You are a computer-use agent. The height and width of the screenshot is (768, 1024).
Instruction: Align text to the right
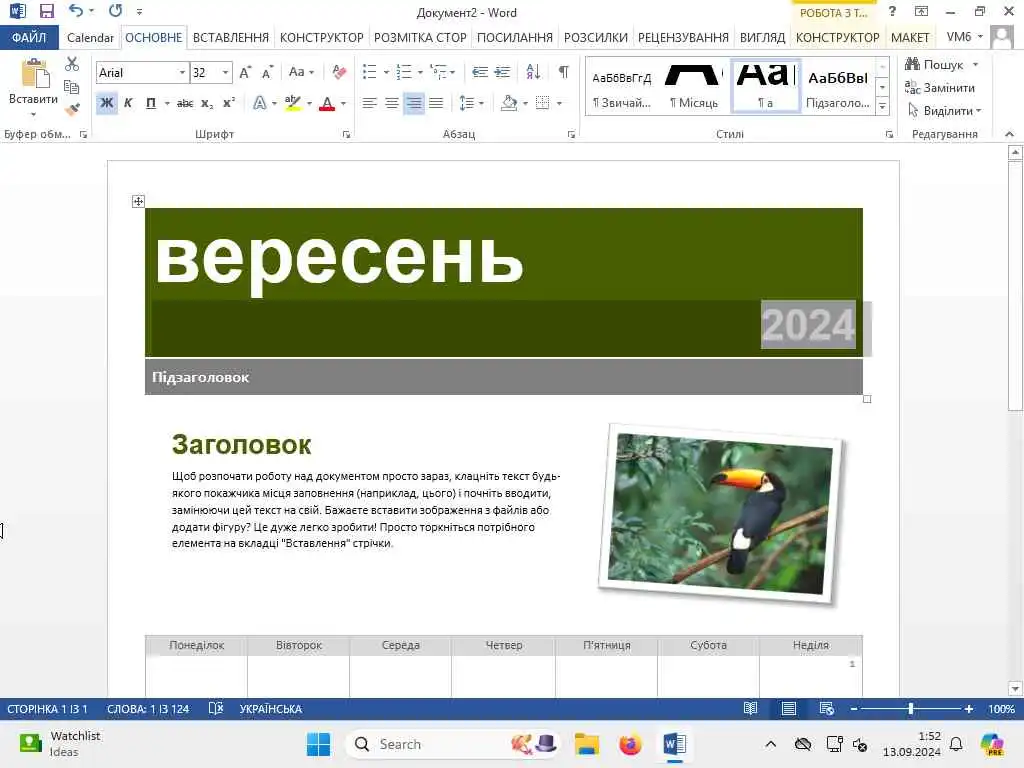tap(414, 103)
